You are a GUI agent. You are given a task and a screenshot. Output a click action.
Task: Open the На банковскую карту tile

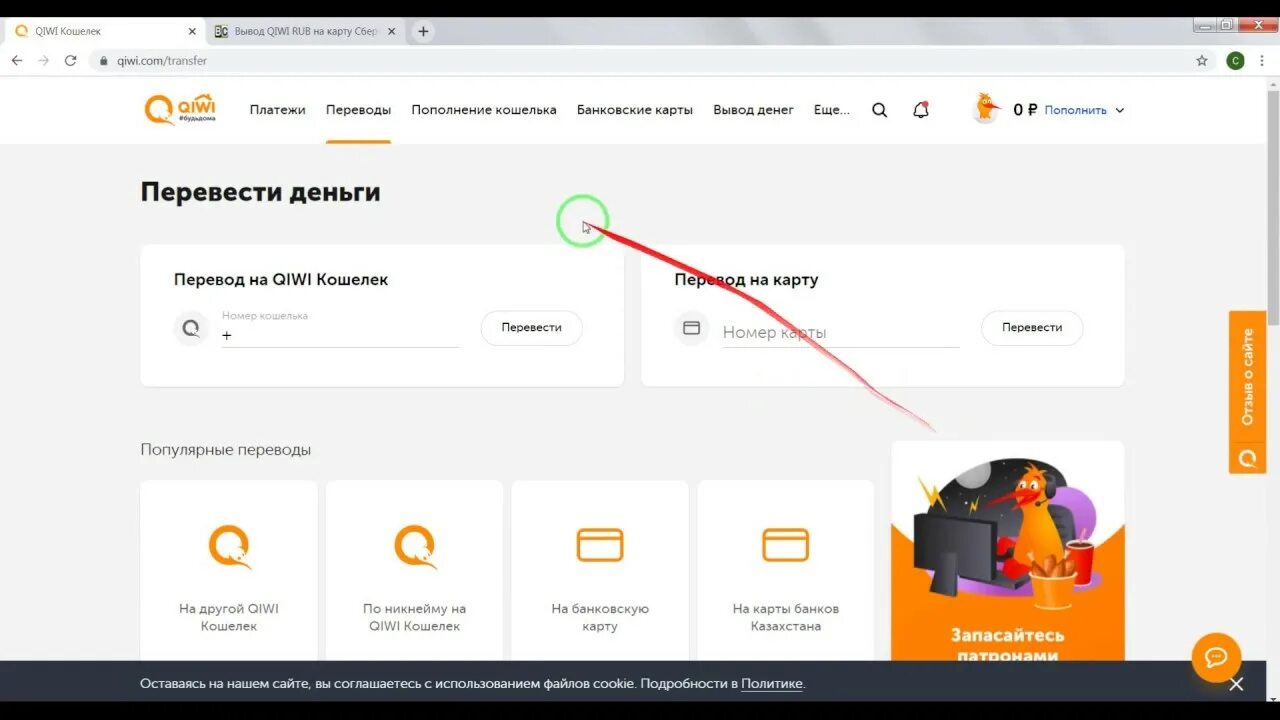click(600, 571)
